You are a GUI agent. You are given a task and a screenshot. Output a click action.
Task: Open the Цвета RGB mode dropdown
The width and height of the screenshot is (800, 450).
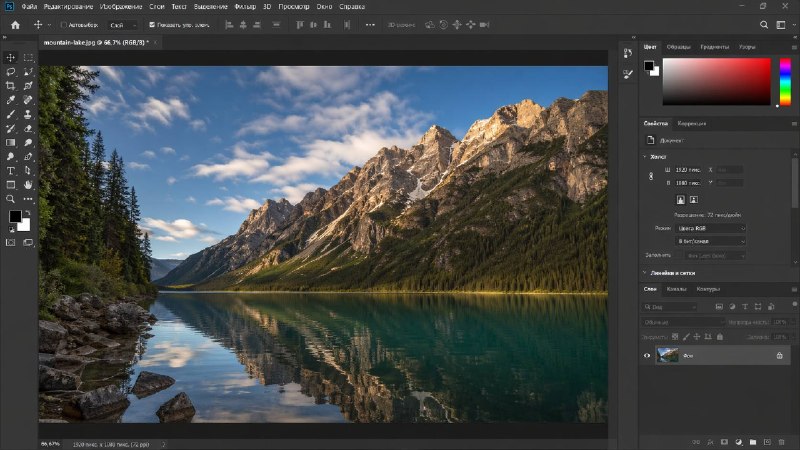point(711,228)
